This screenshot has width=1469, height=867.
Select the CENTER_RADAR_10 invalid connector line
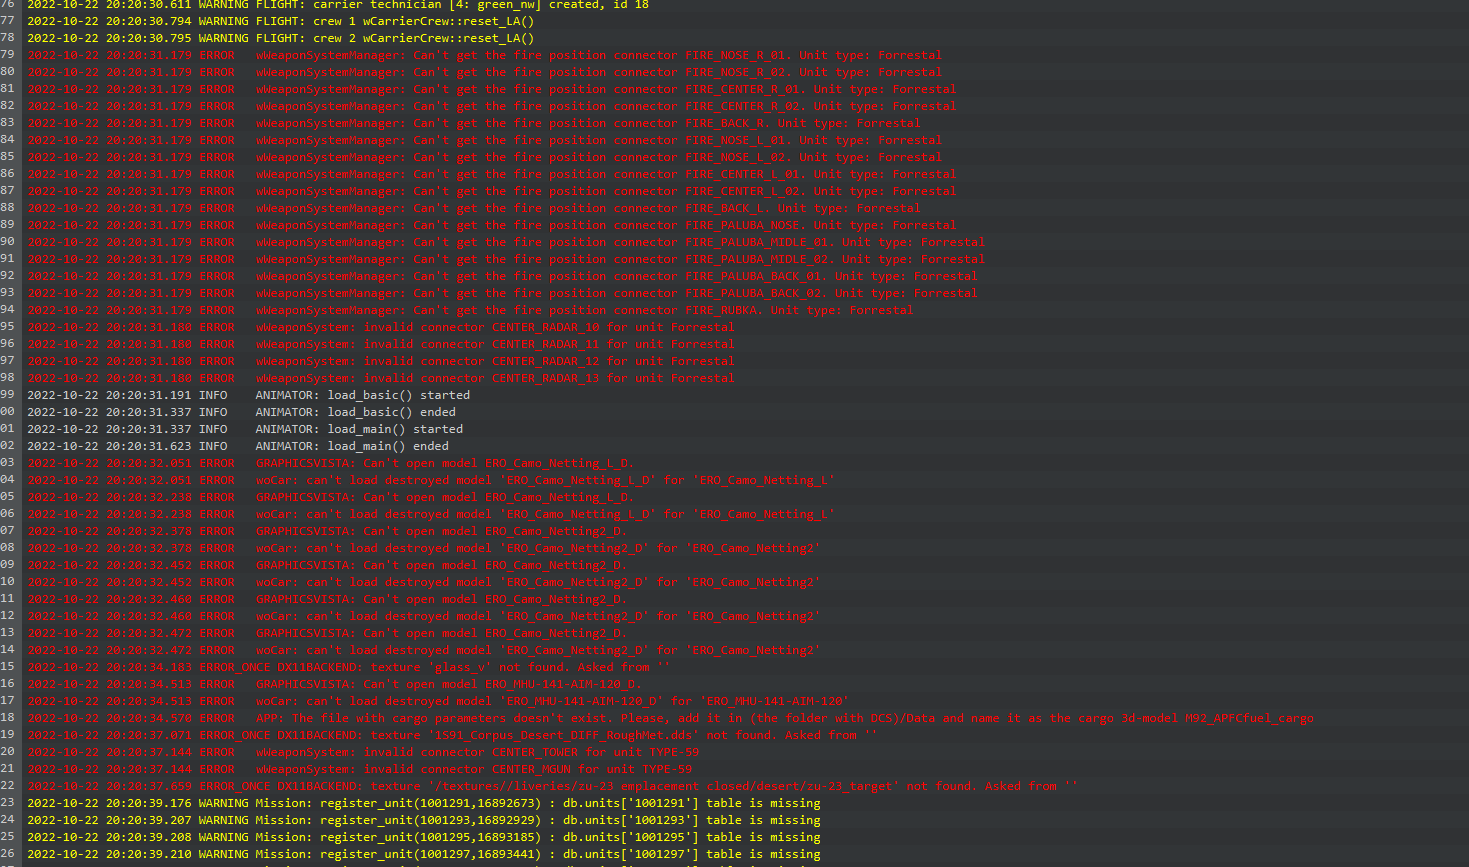click(x=381, y=327)
